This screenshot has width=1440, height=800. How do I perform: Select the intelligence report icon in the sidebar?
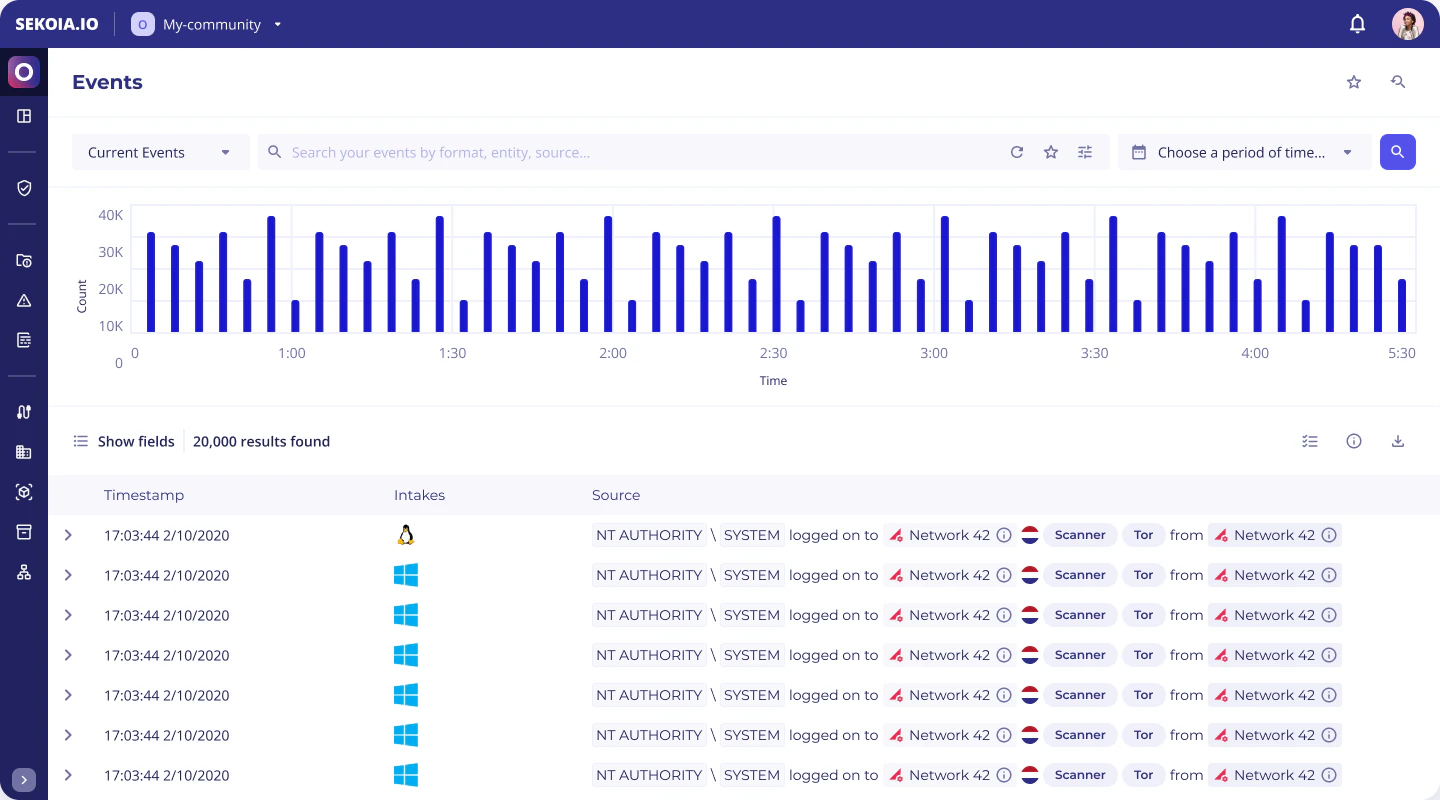click(x=23, y=340)
